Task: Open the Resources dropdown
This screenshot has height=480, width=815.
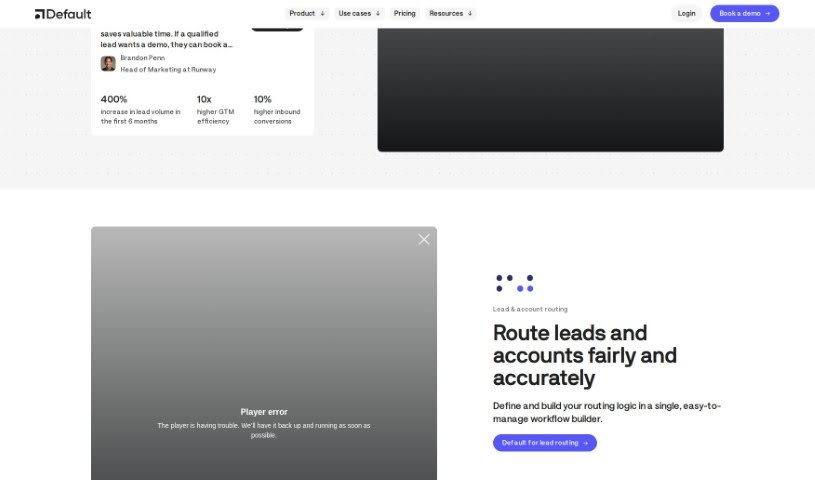Action: pos(451,14)
